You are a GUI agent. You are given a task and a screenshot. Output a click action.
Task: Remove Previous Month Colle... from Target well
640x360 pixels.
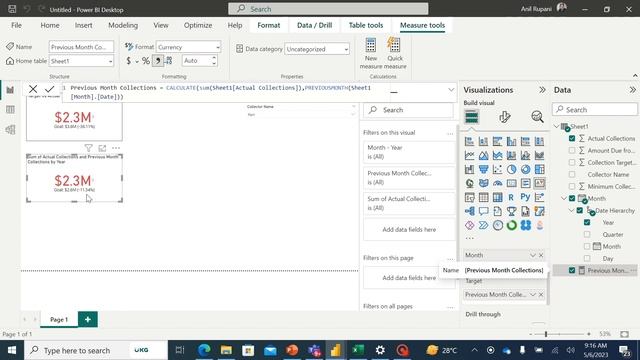click(x=541, y=294)
